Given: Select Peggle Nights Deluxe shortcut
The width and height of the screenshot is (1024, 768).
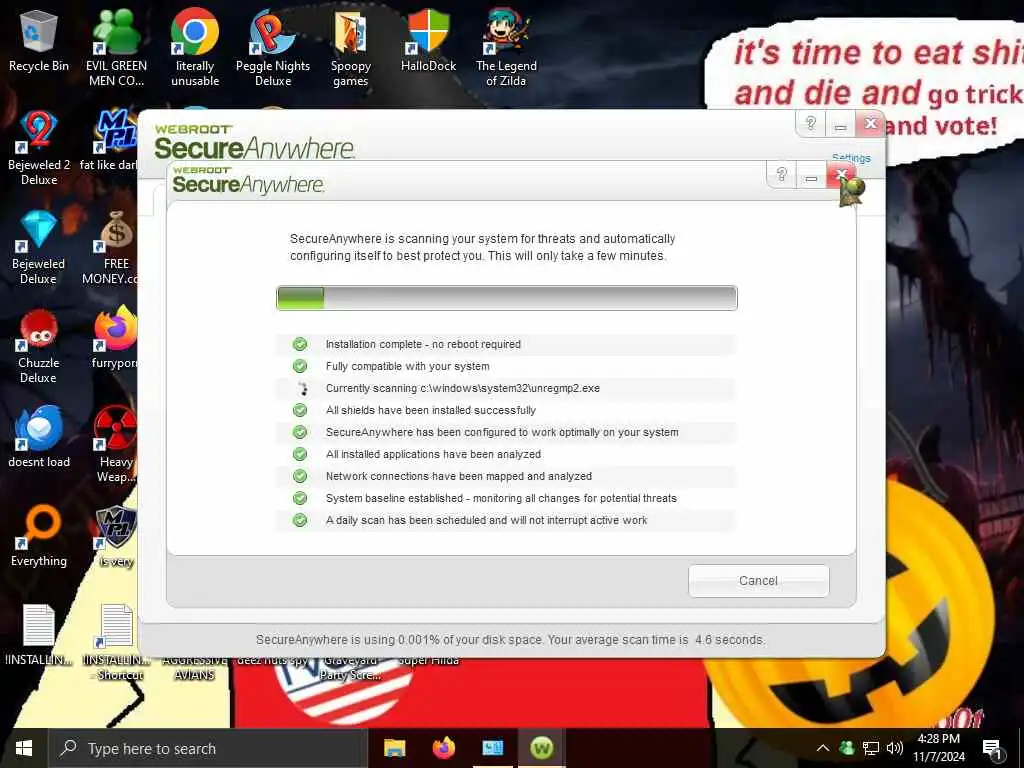Looking at the screenshot, I should click(273, 49).
